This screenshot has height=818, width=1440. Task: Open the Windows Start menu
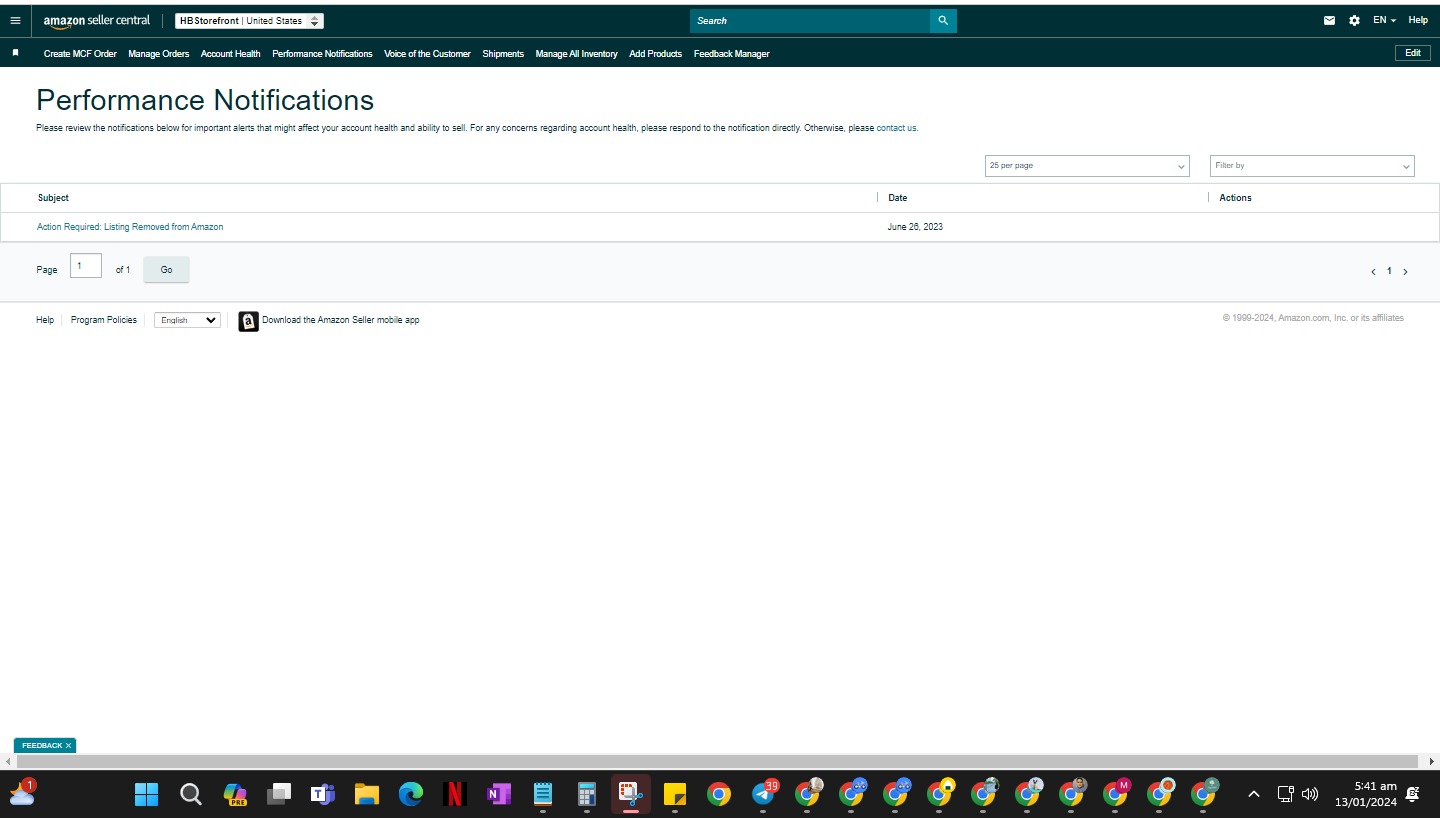(146, 794)
